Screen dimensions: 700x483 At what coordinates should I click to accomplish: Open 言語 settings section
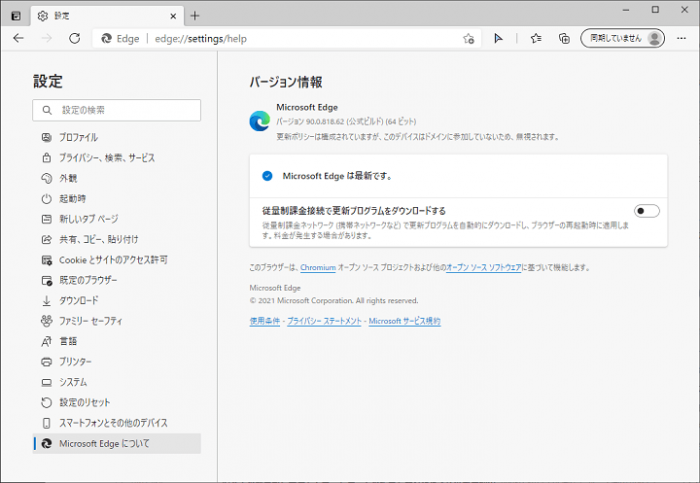click(x=117, y=341)
